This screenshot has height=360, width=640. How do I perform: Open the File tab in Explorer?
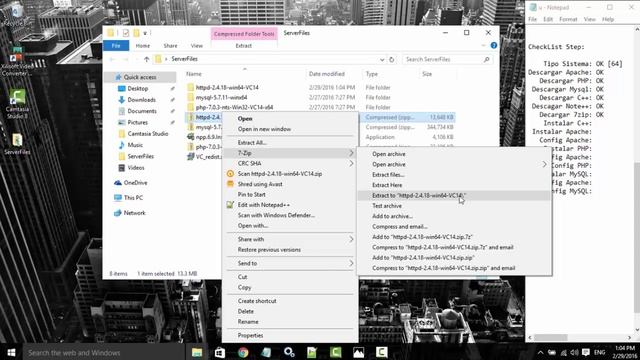(116, 46)
